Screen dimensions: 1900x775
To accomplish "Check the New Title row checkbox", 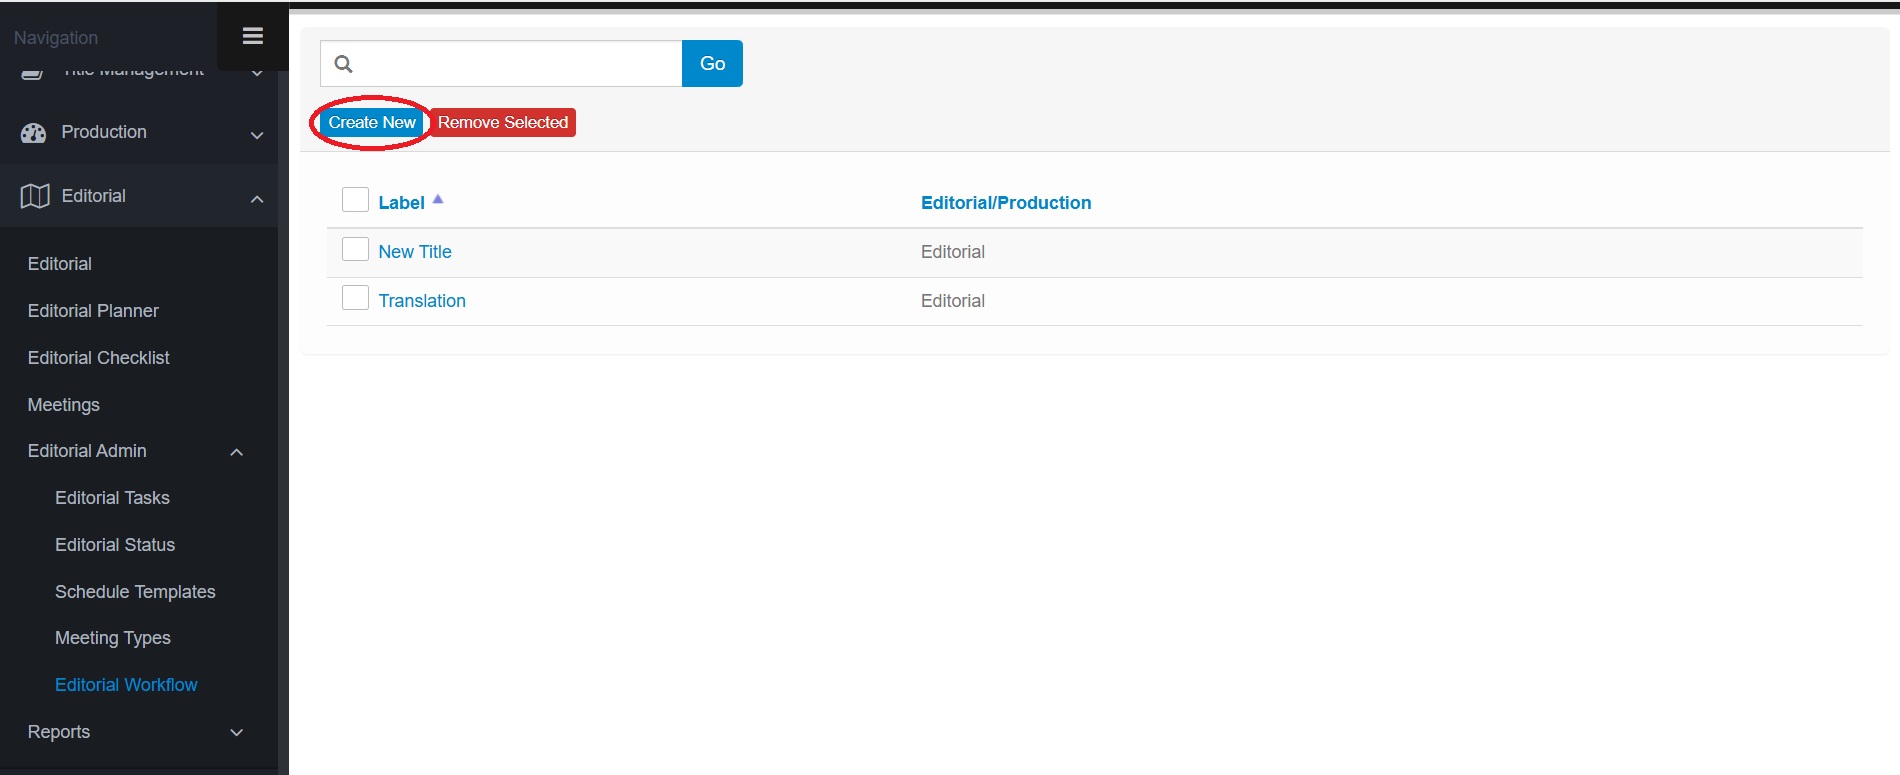I will [355, 249].
